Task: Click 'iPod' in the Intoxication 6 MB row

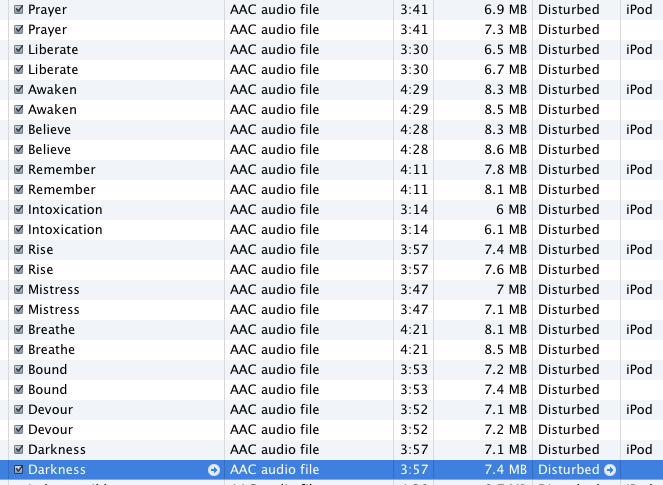Action: (639, 209)
